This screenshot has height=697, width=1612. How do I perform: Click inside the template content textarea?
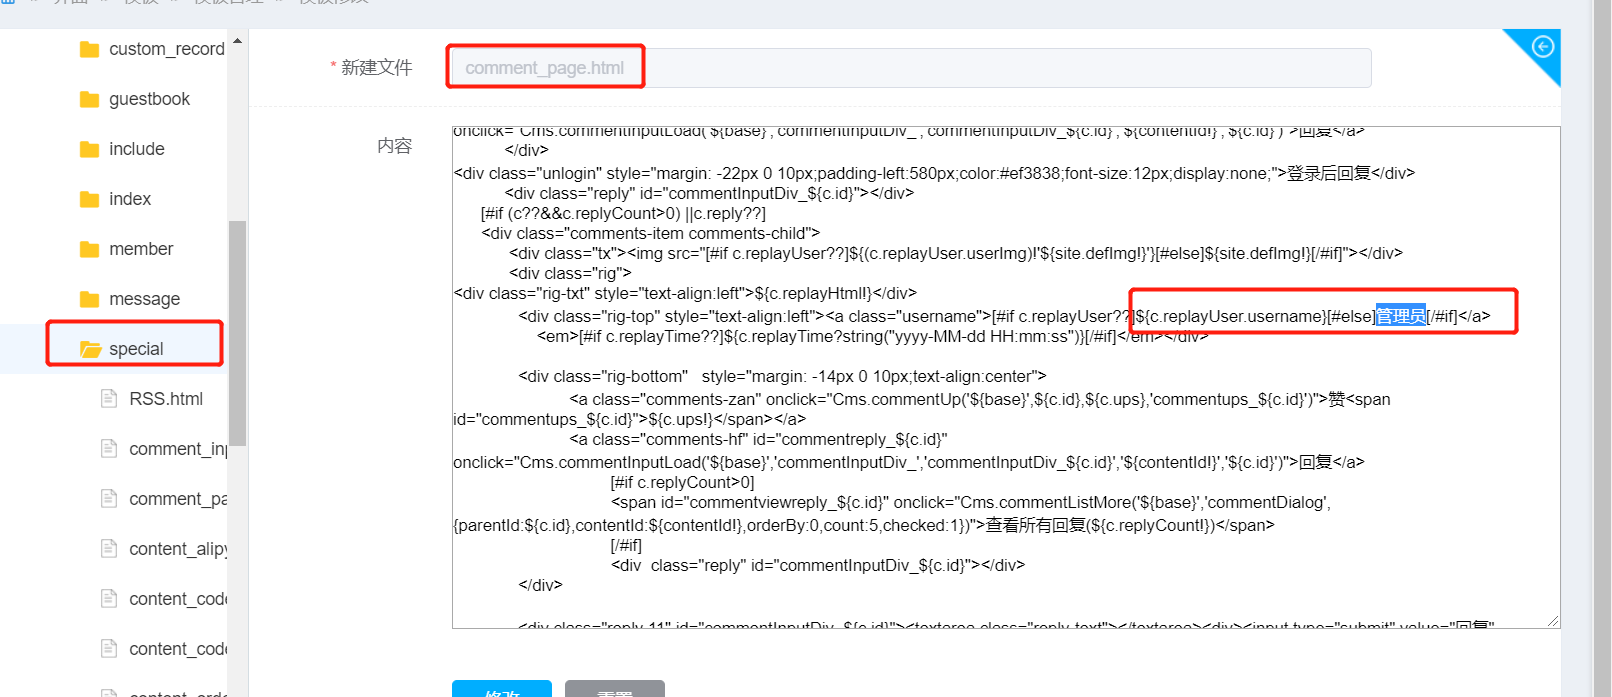pos(1006,377)
